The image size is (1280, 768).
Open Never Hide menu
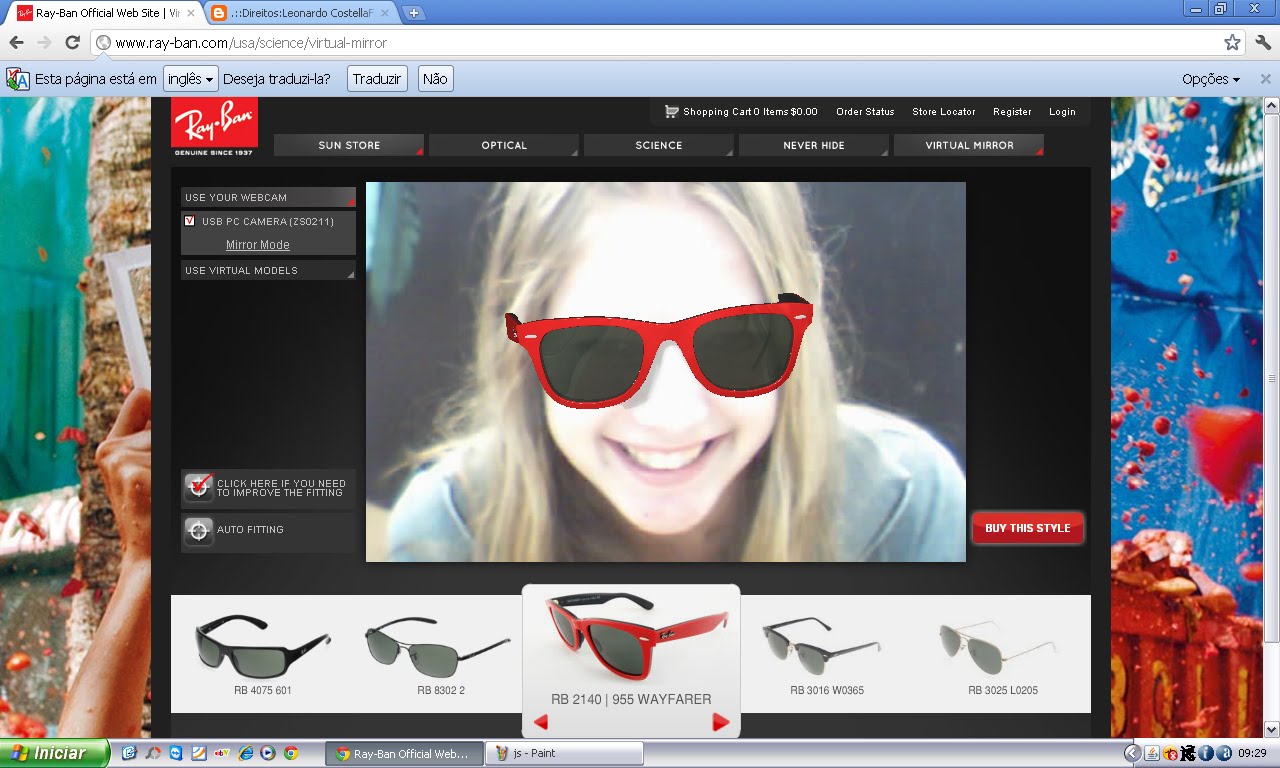click(x=814, y=145)
